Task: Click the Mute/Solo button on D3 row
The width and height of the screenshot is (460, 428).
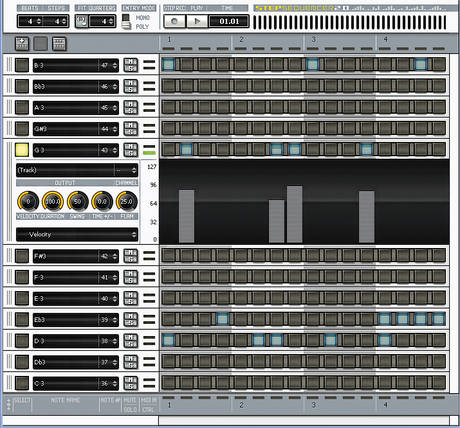Action: (x=131, y=341)
